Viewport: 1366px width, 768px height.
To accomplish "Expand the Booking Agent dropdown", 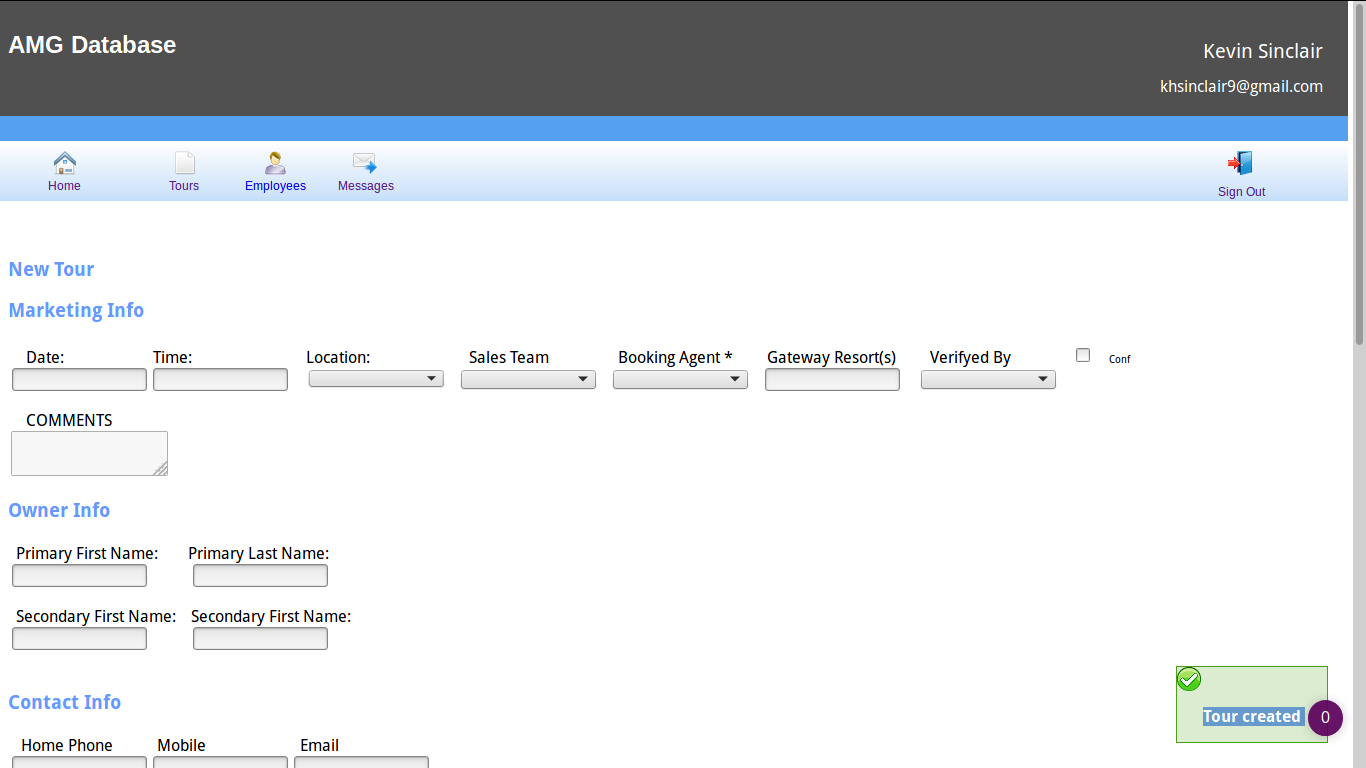I will pos(680,380).
